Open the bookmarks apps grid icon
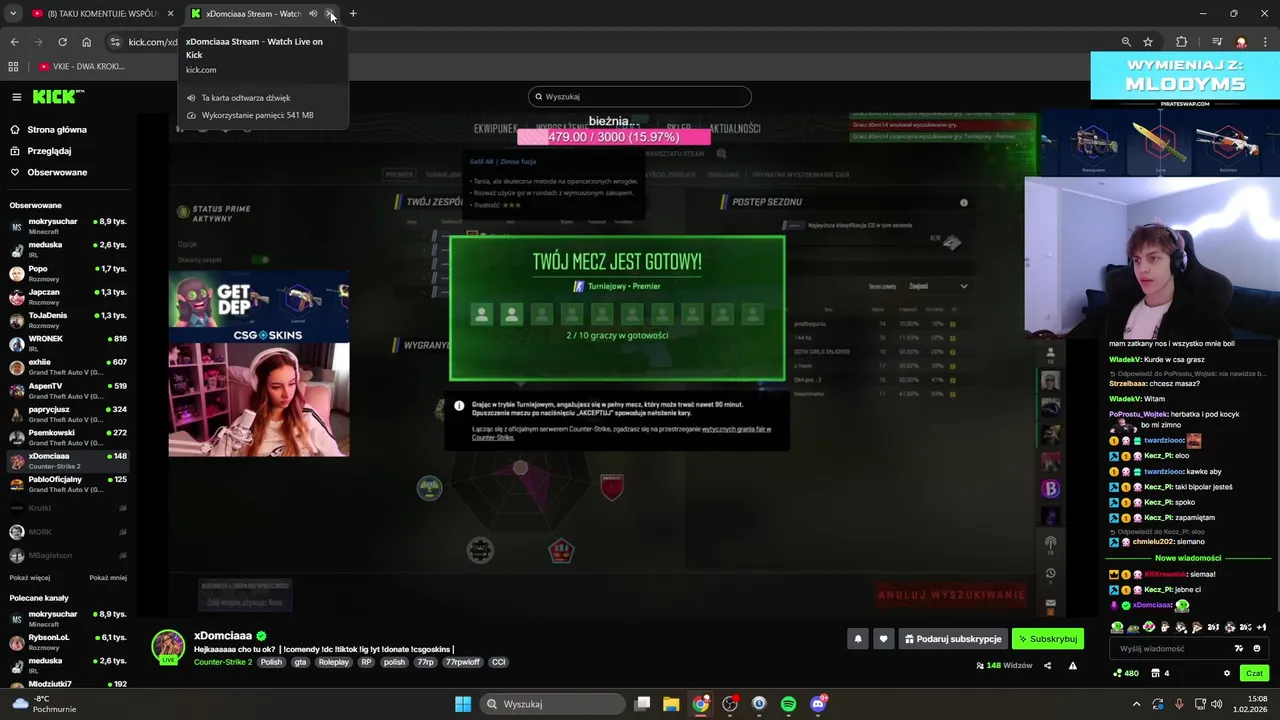The height and width of the screenshot is (720, 1280). [x=13, y=66]
